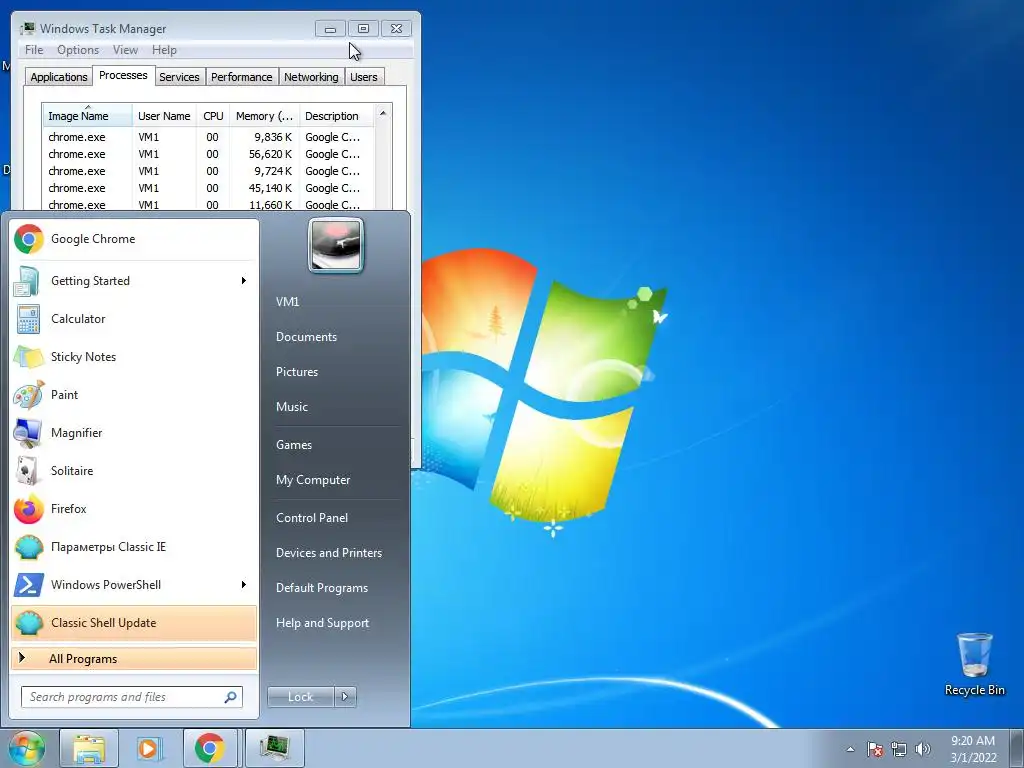1024x768 pixels.
Task: Open Classic Shell Update
Action: tap(134, 623)
